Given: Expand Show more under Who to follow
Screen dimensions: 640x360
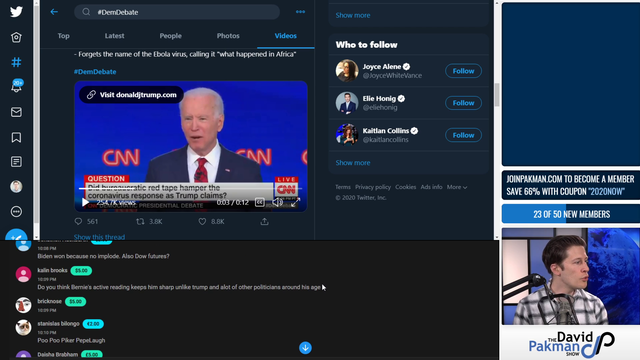Looking at the screenshot, I should click(x=353, y=162).
